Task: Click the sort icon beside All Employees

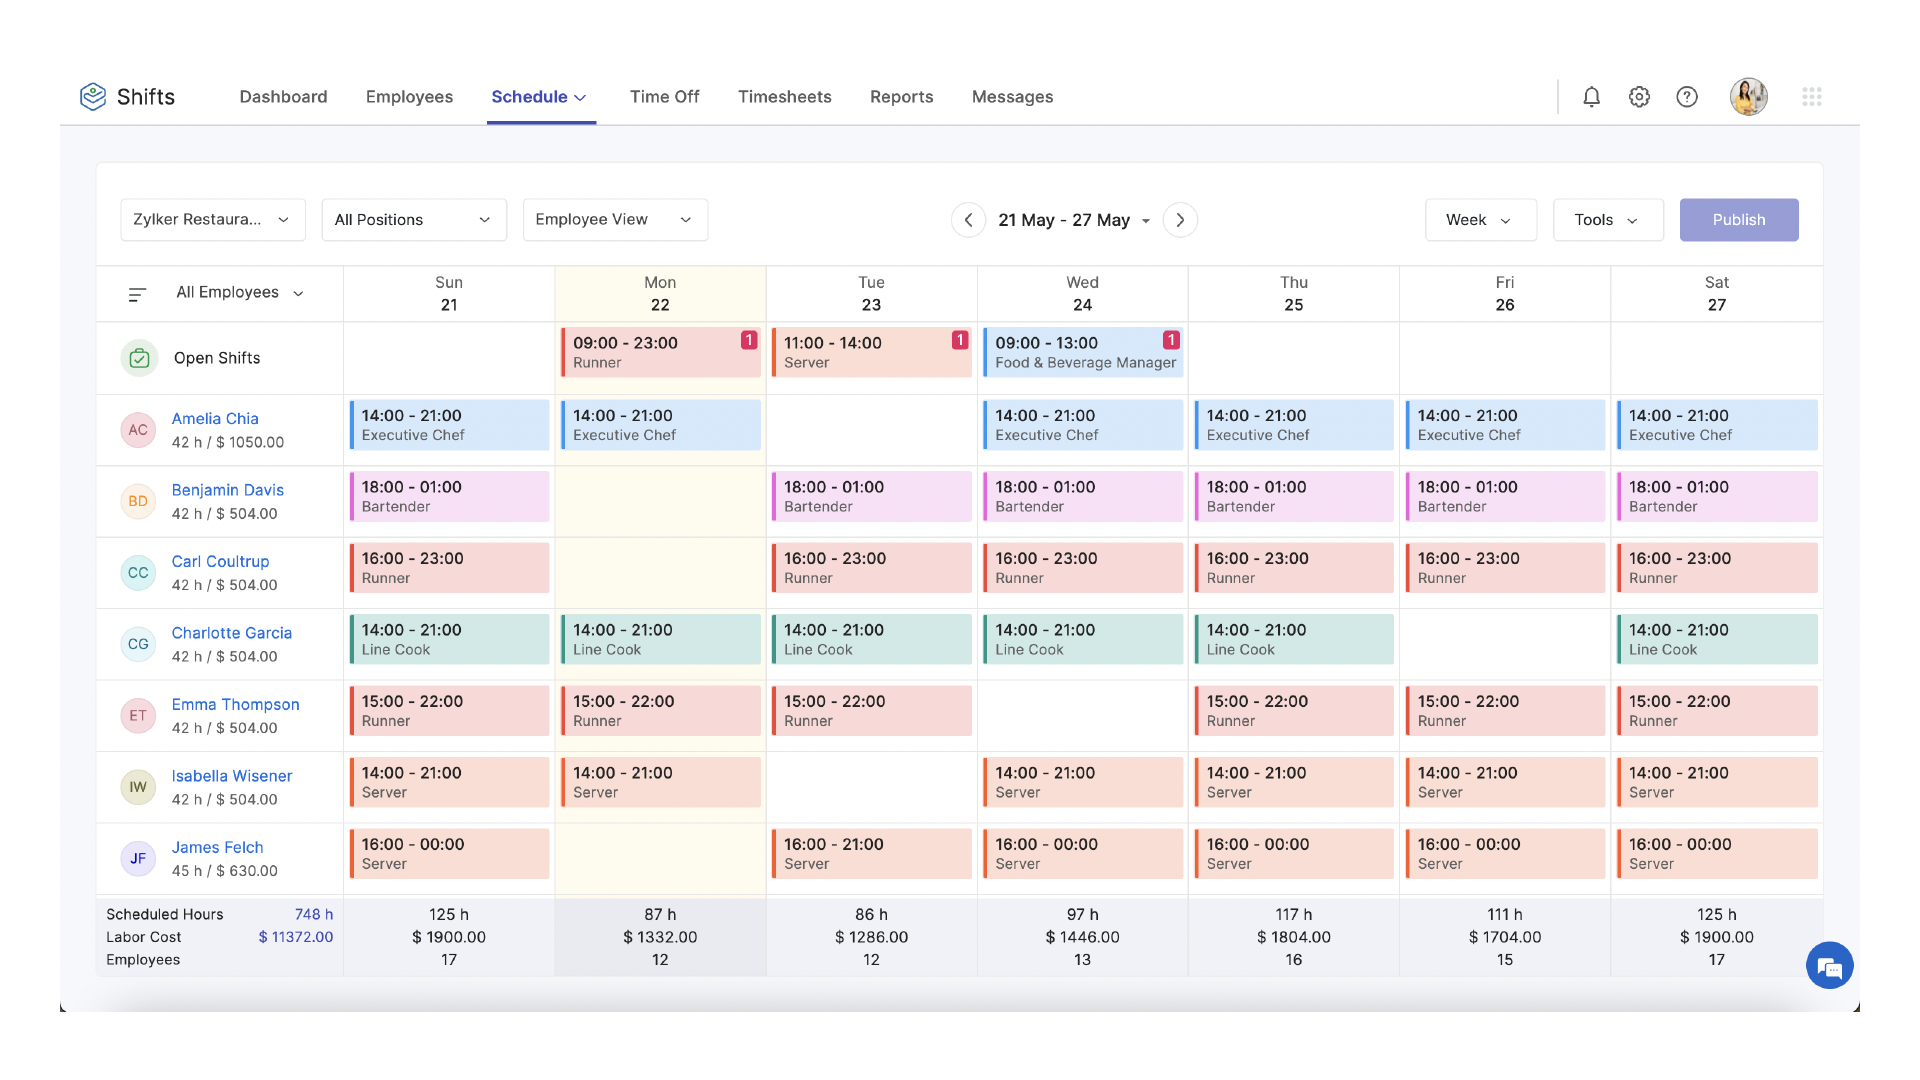Action: (x=136, y=293)
